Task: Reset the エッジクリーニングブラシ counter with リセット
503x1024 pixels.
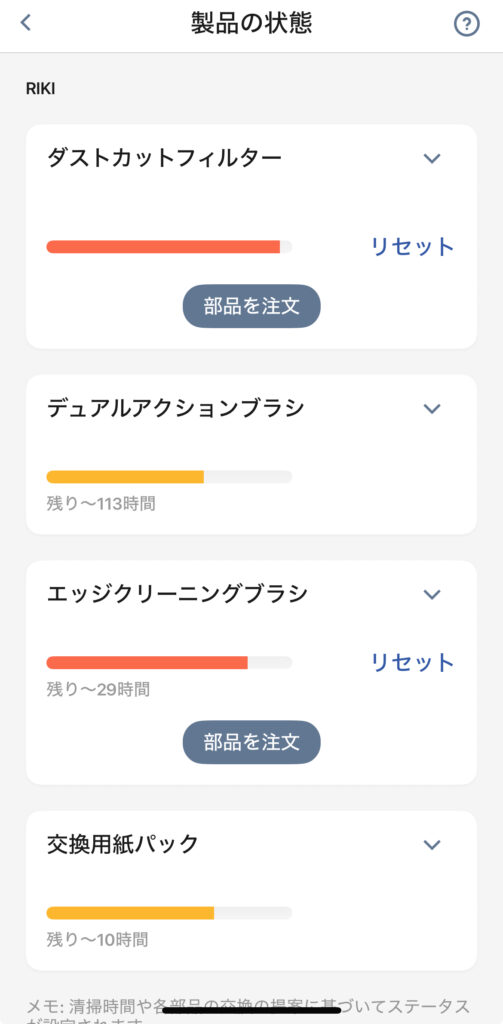Action: 412,662
